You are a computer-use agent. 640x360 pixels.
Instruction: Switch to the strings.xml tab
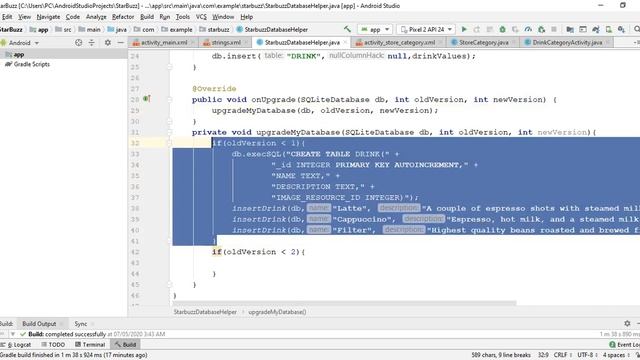tap(225, 42)
